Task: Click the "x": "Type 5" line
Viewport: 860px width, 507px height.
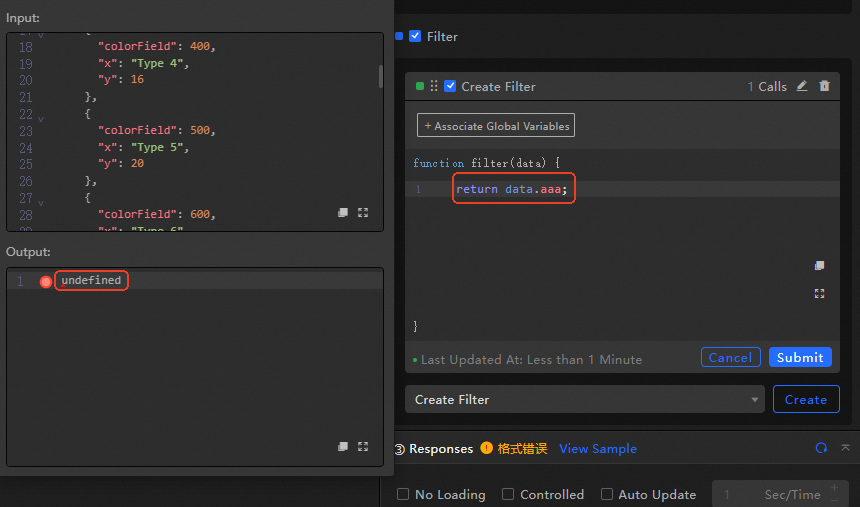Action: point(143,147)
